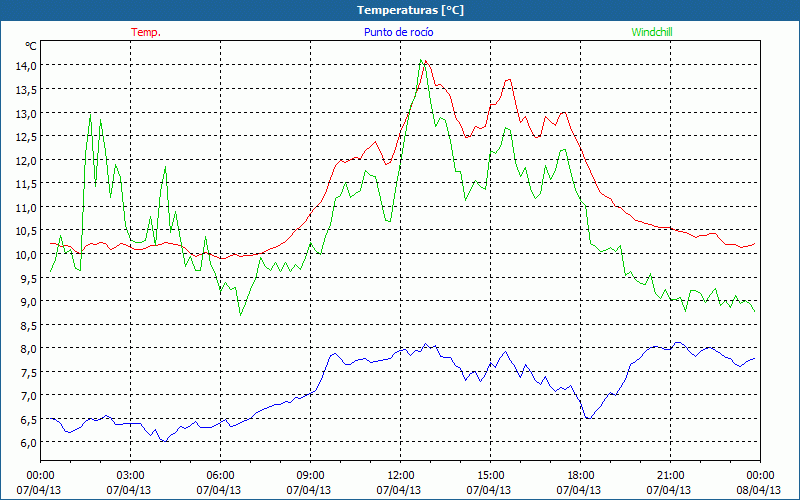
Task: Click the 9,5 y-axis value
Action: tap(28, 278)
